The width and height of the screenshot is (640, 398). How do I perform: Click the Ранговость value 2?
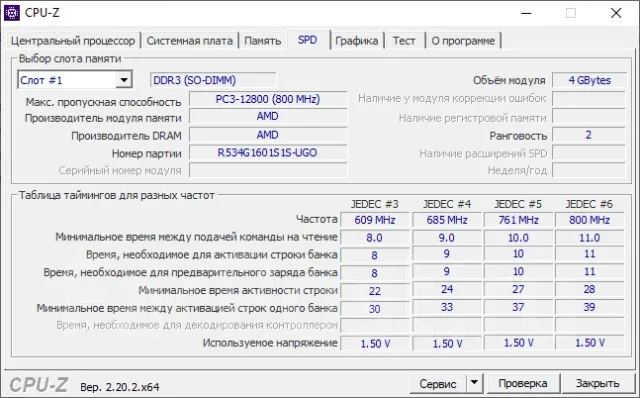click(x=589, y=135)
